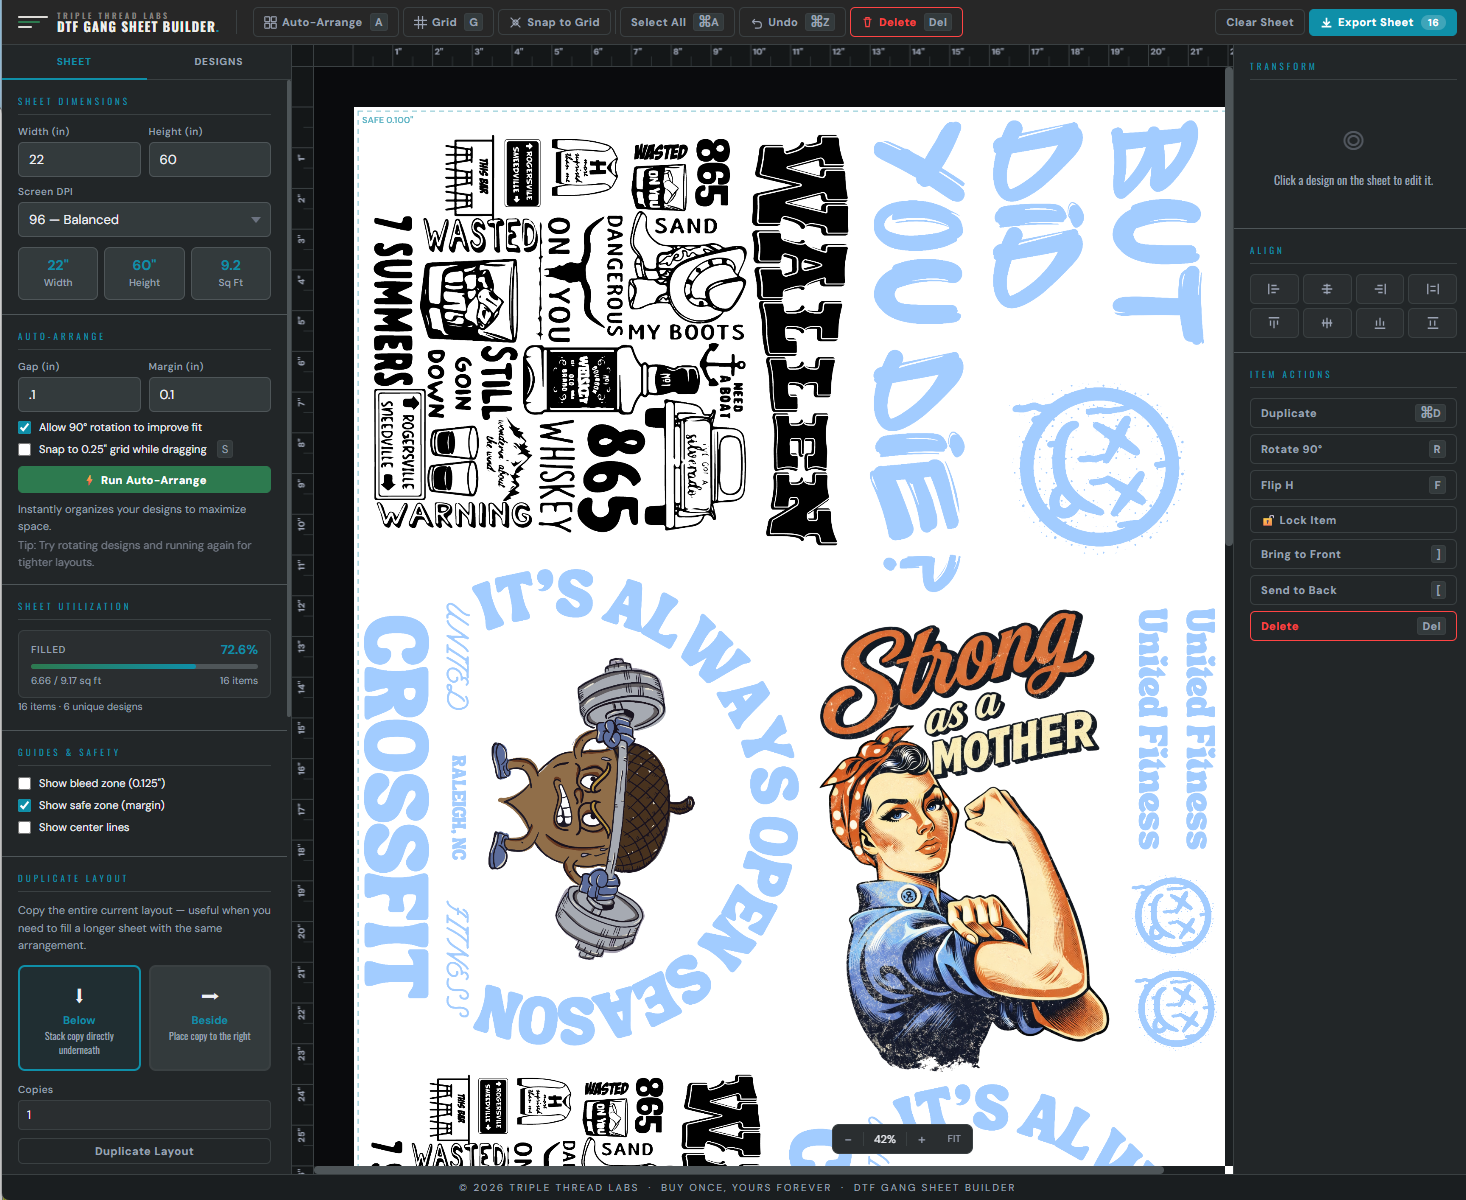Click the align left icon

(x=1274, y=289)
